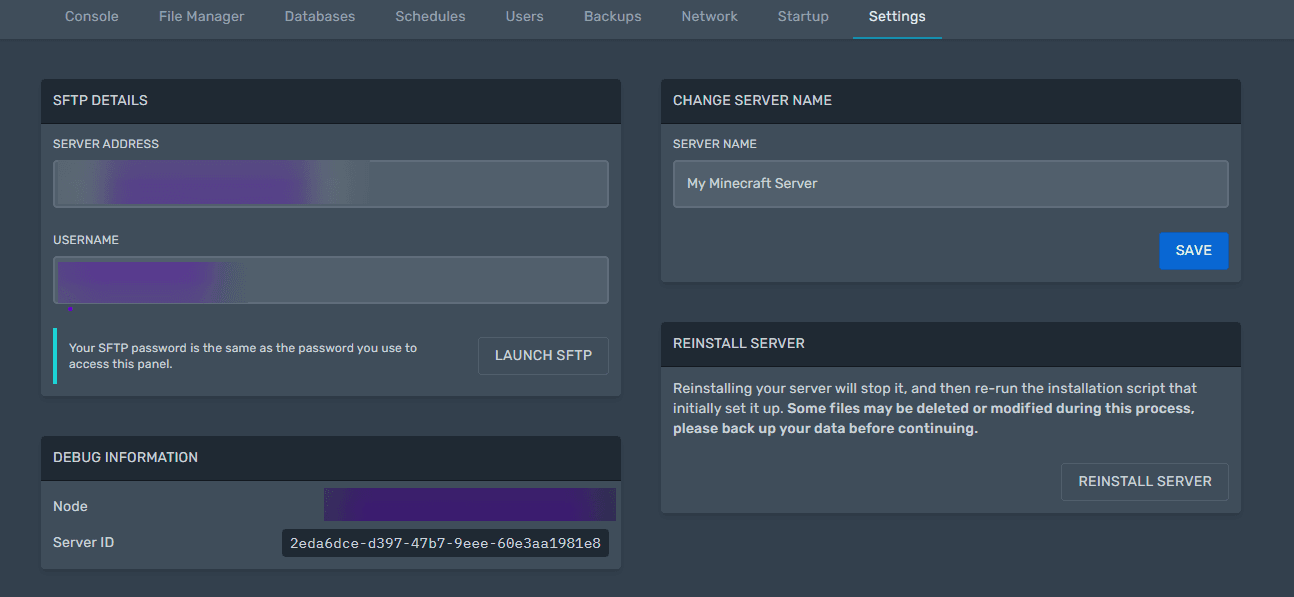Viewport: 1294px width, 597px height.
Task: Click the Debug Information panel header
Action: pyautogui.click(x=330, y=458)
